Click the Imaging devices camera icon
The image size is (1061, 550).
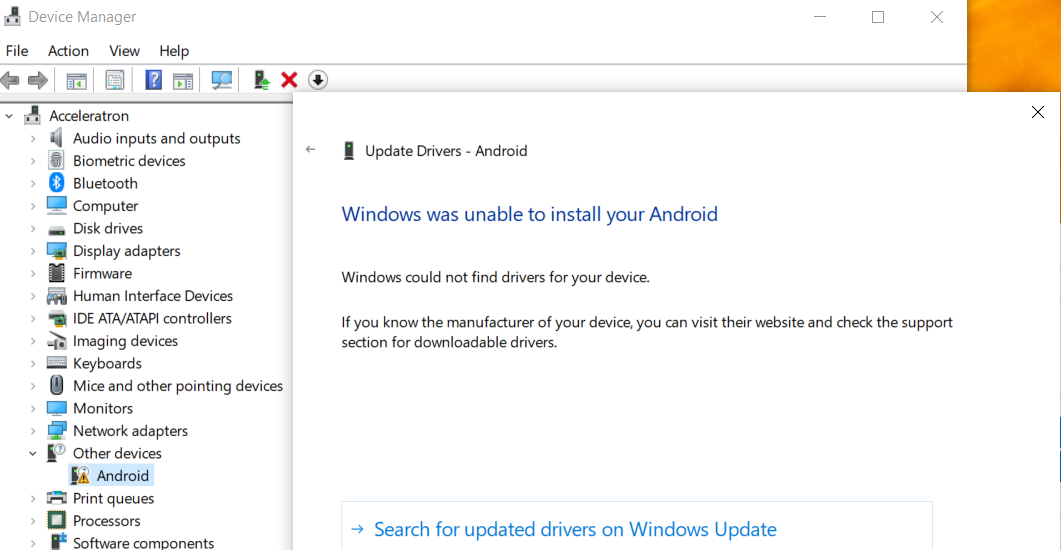coord(57,341)
